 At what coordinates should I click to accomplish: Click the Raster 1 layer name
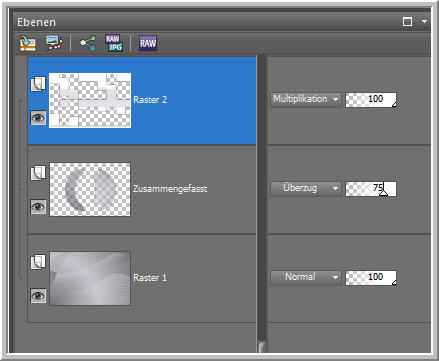150,278
